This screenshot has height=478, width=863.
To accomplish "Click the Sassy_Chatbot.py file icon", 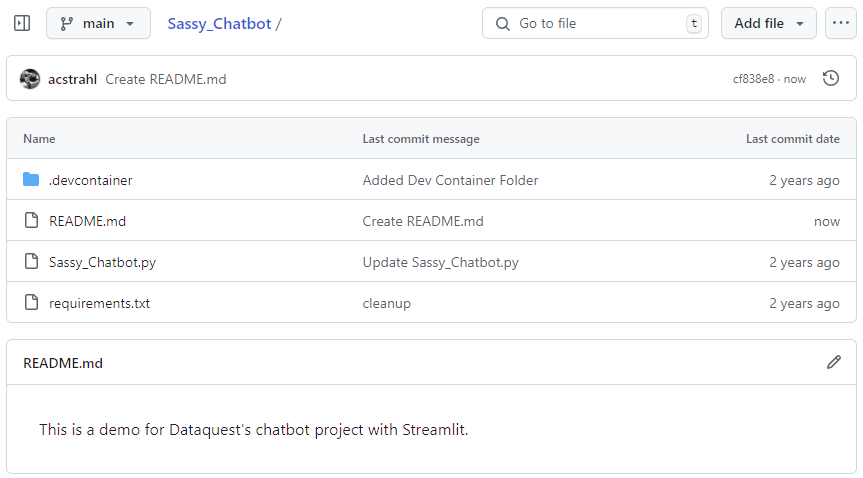I will tap(31, 262).
